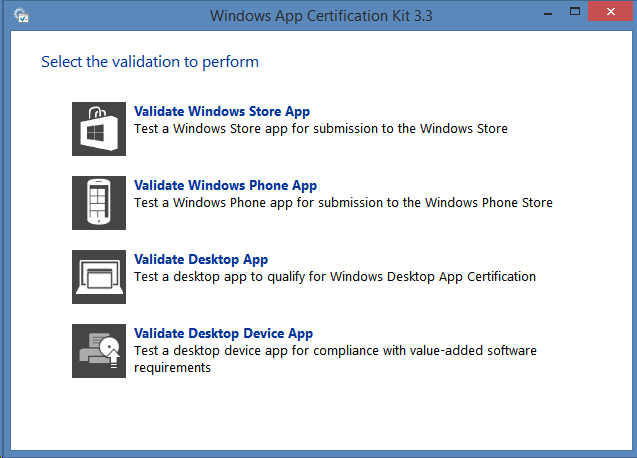Open Validate Windows Phone App link
The image size is (637, 458).
point(225,185)
